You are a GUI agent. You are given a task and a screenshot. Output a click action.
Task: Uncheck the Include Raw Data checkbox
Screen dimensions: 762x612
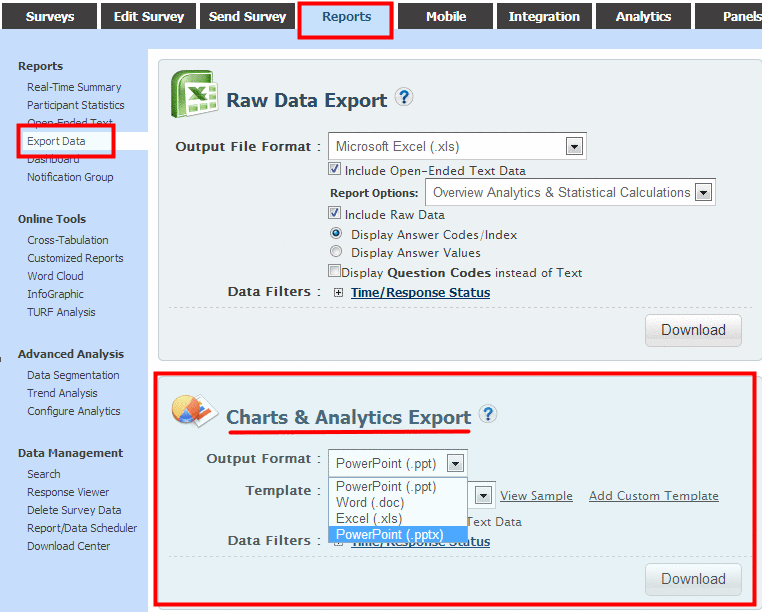coord(335,214)
